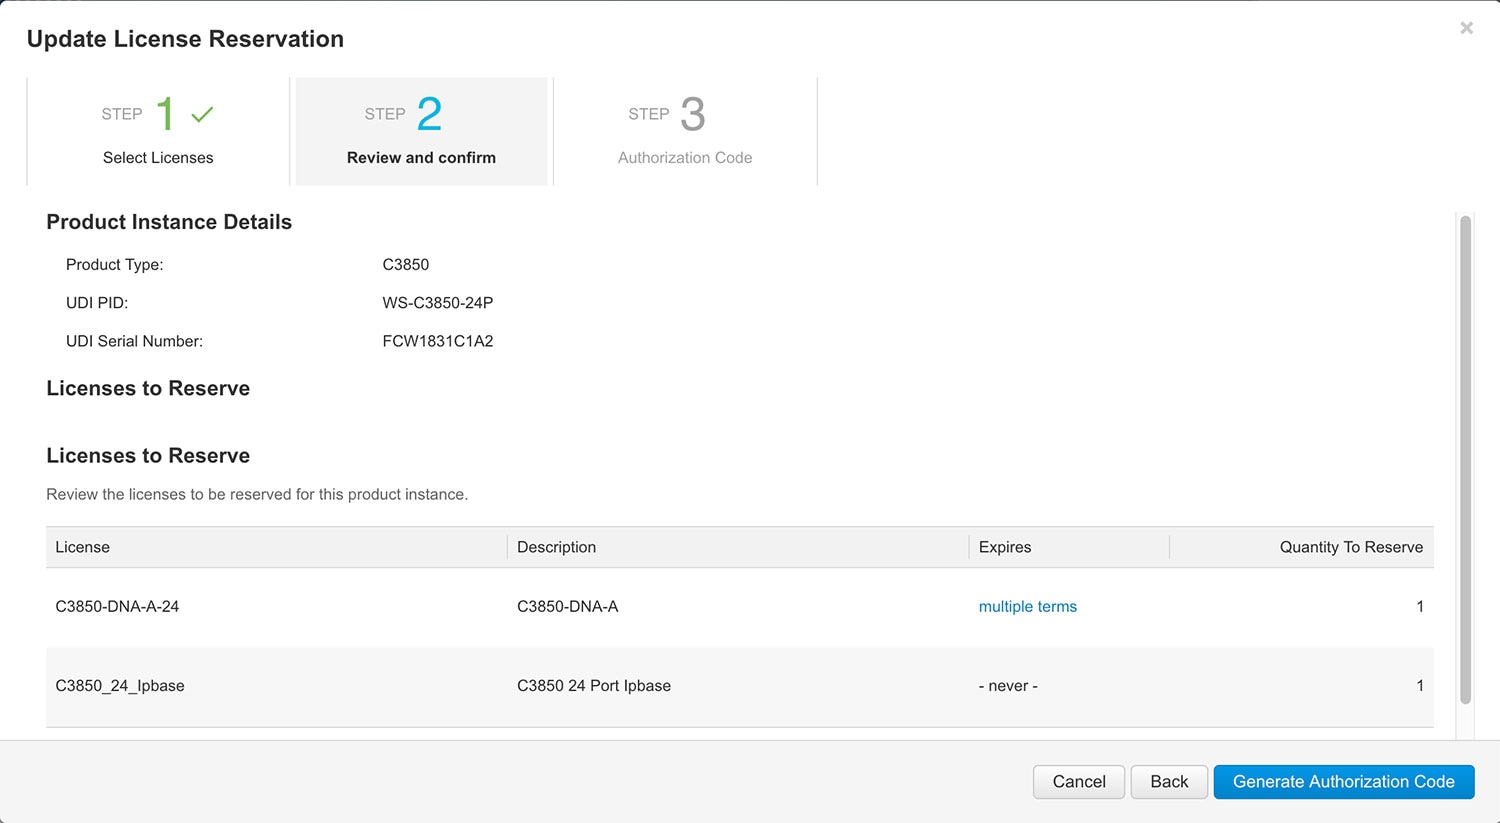The image size is (1500, 823).
Task: Close the Update License Reservation dialog
Action: 1466,28
